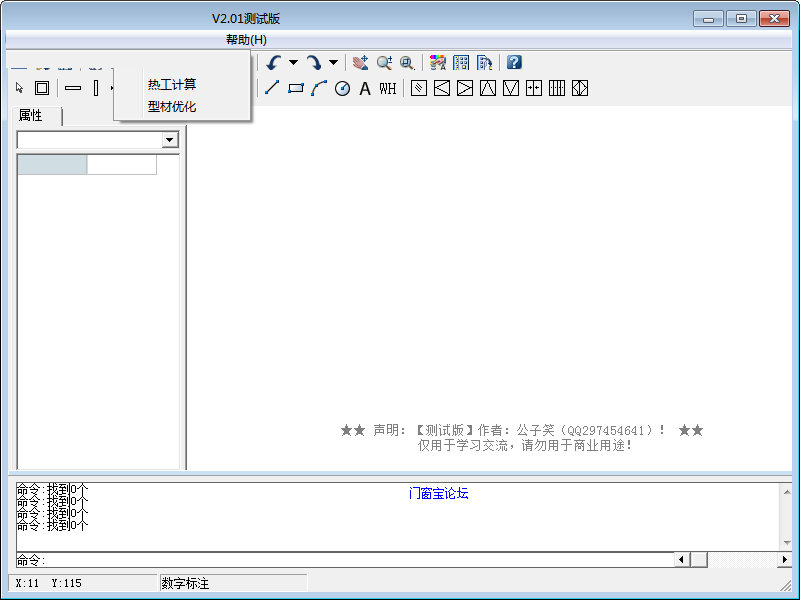Choose 热工计算 from the dropdown menu
Screen dimensions: 800x600
[x=172, y=84]
